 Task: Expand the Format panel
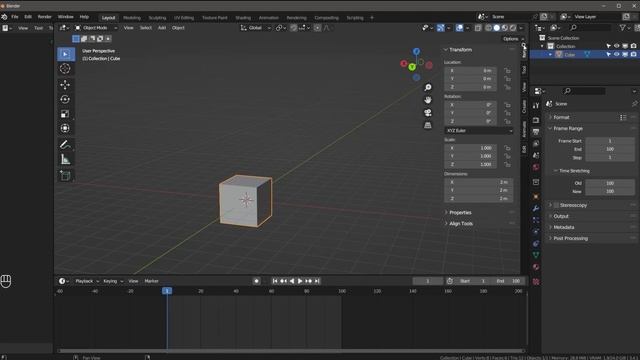pyautogui.click(x=561, y=117)
